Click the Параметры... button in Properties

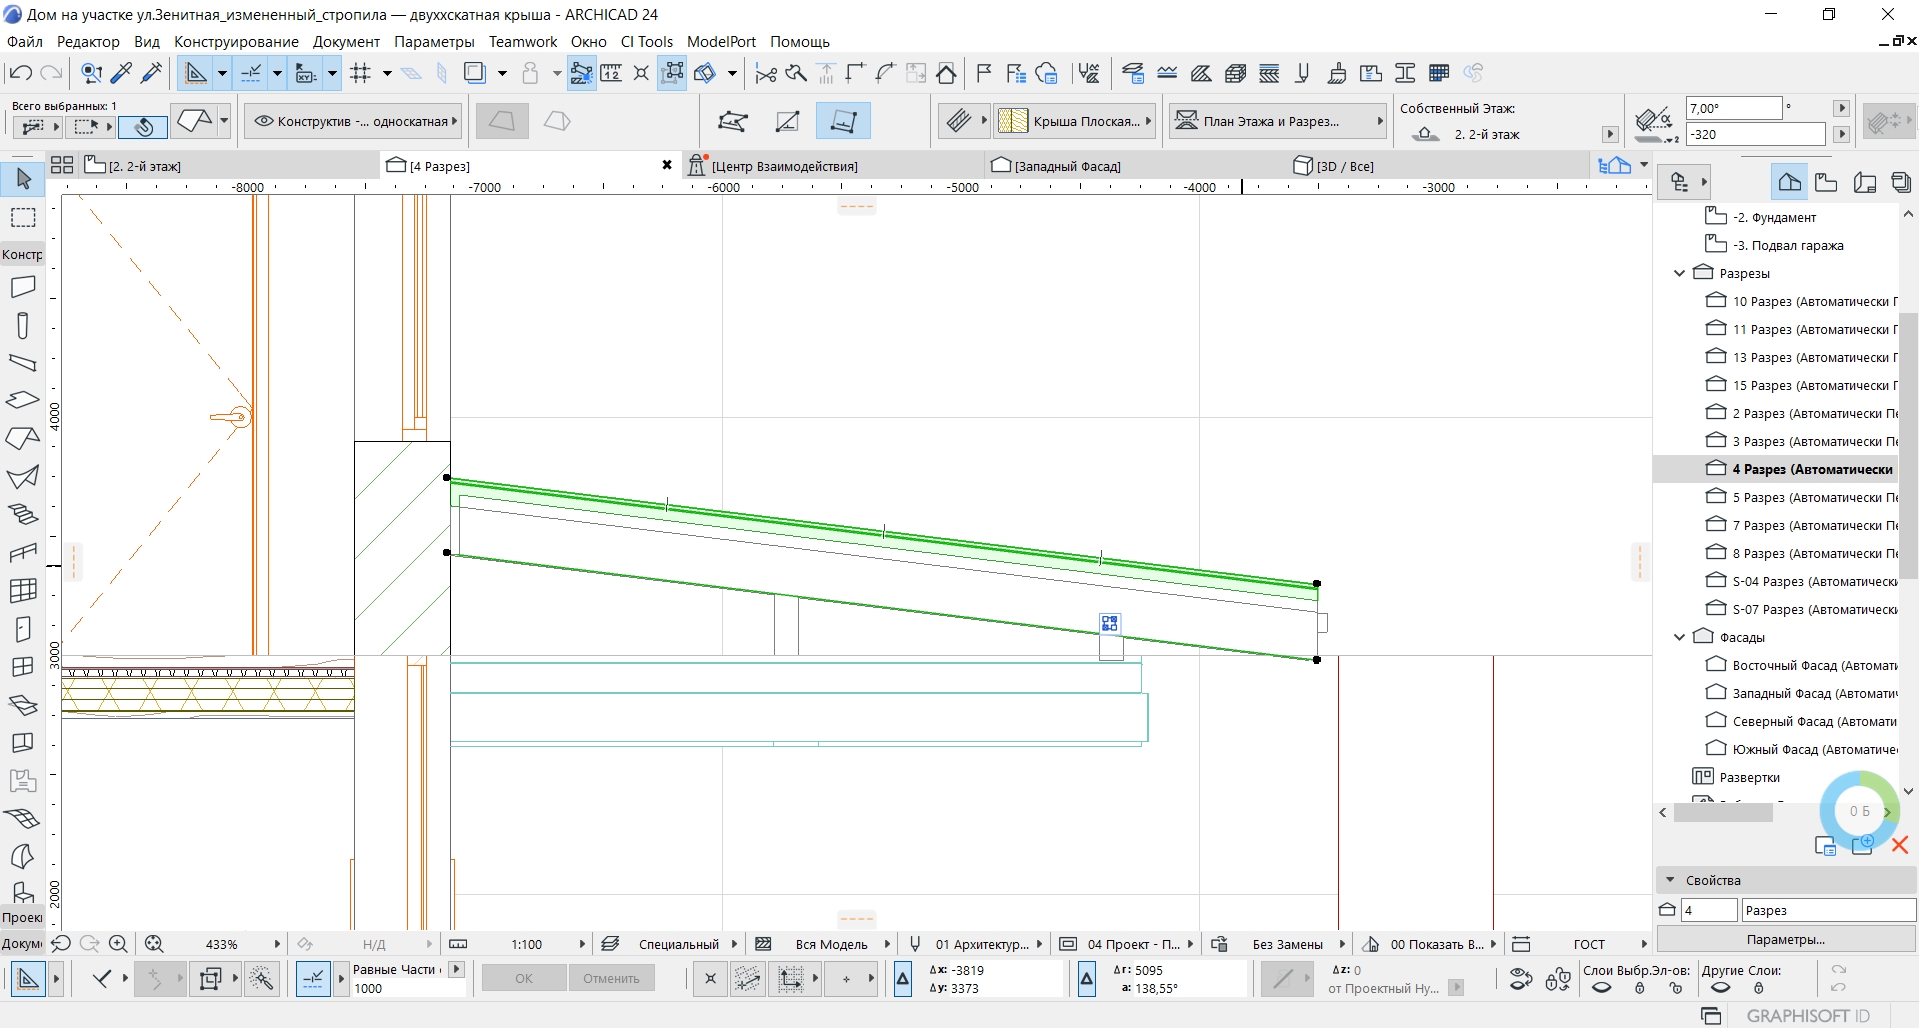[x=1786, y=940]
